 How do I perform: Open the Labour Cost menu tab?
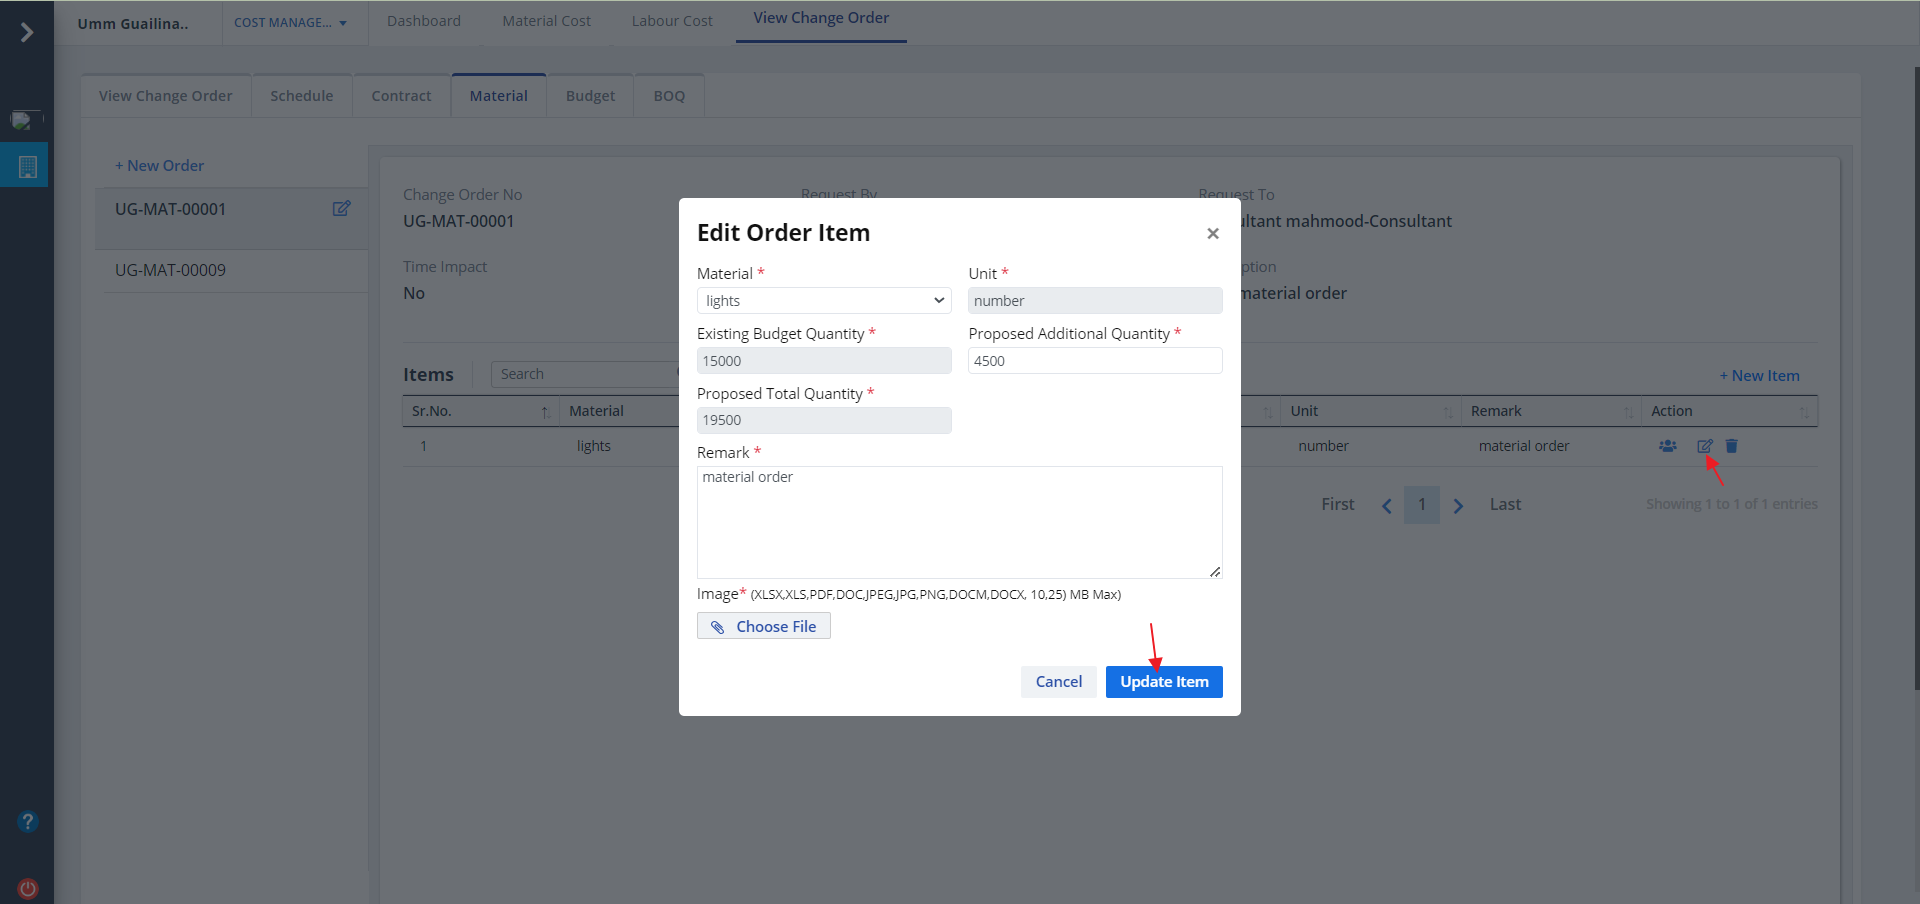(x=671, y=21)
